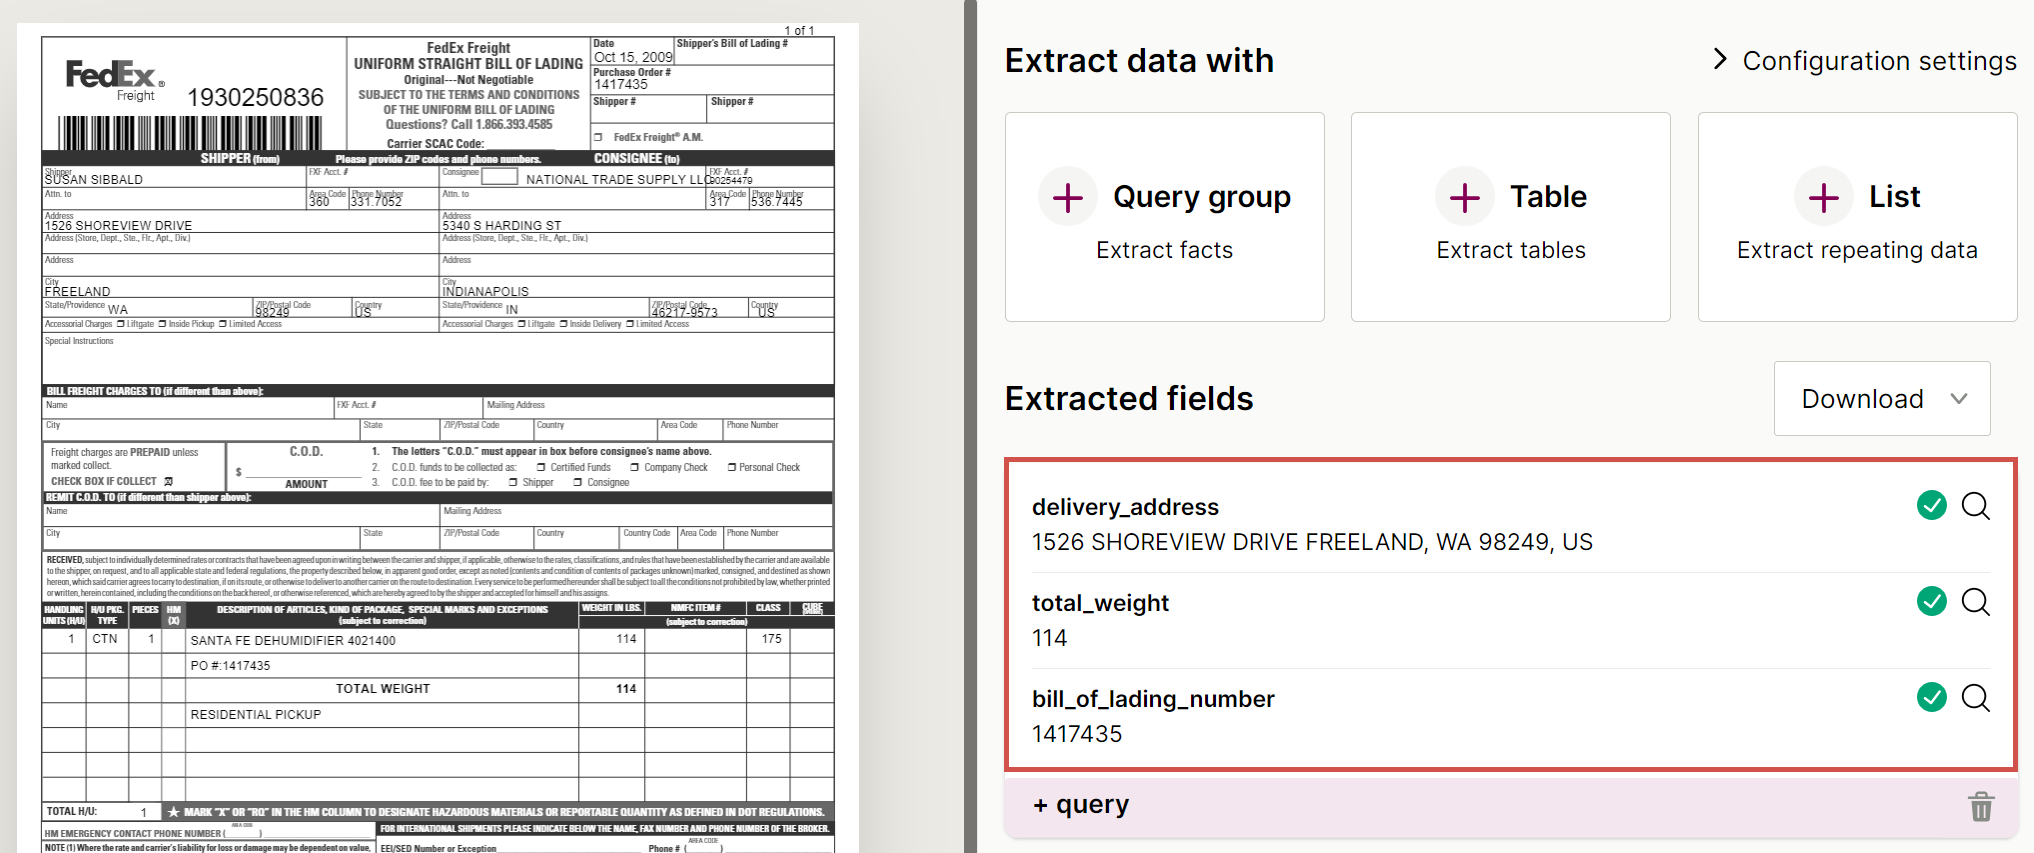Image resolution: width=2034 pixels, height=853 pixels.
Task: Click the date Oct 15, 2009
Action: pos(633,57)
